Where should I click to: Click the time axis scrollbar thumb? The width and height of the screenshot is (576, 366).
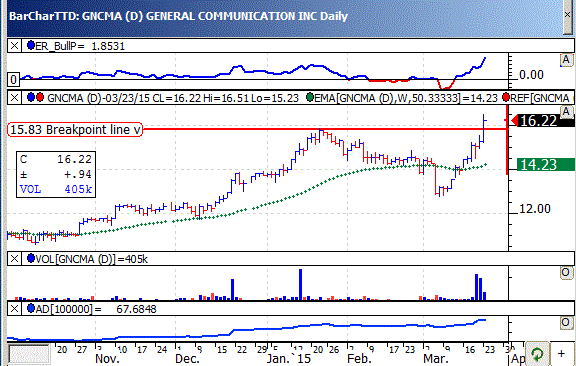tap(29, 354)
